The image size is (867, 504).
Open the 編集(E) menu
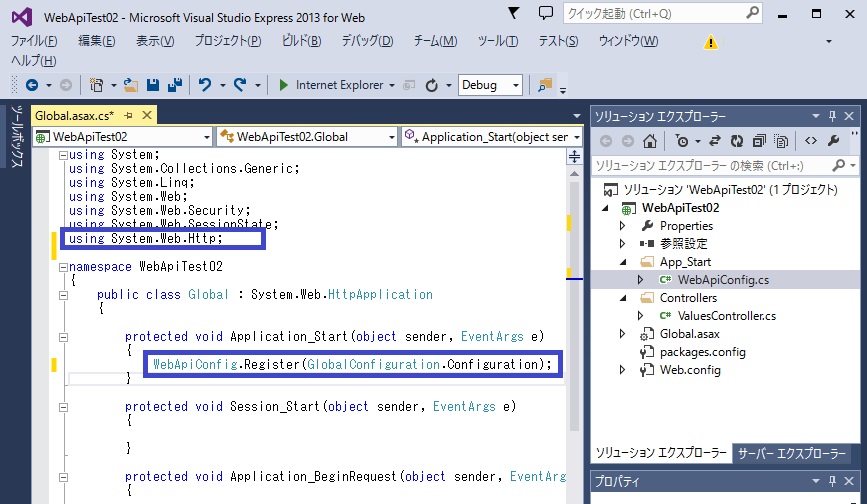pos(97,41)
